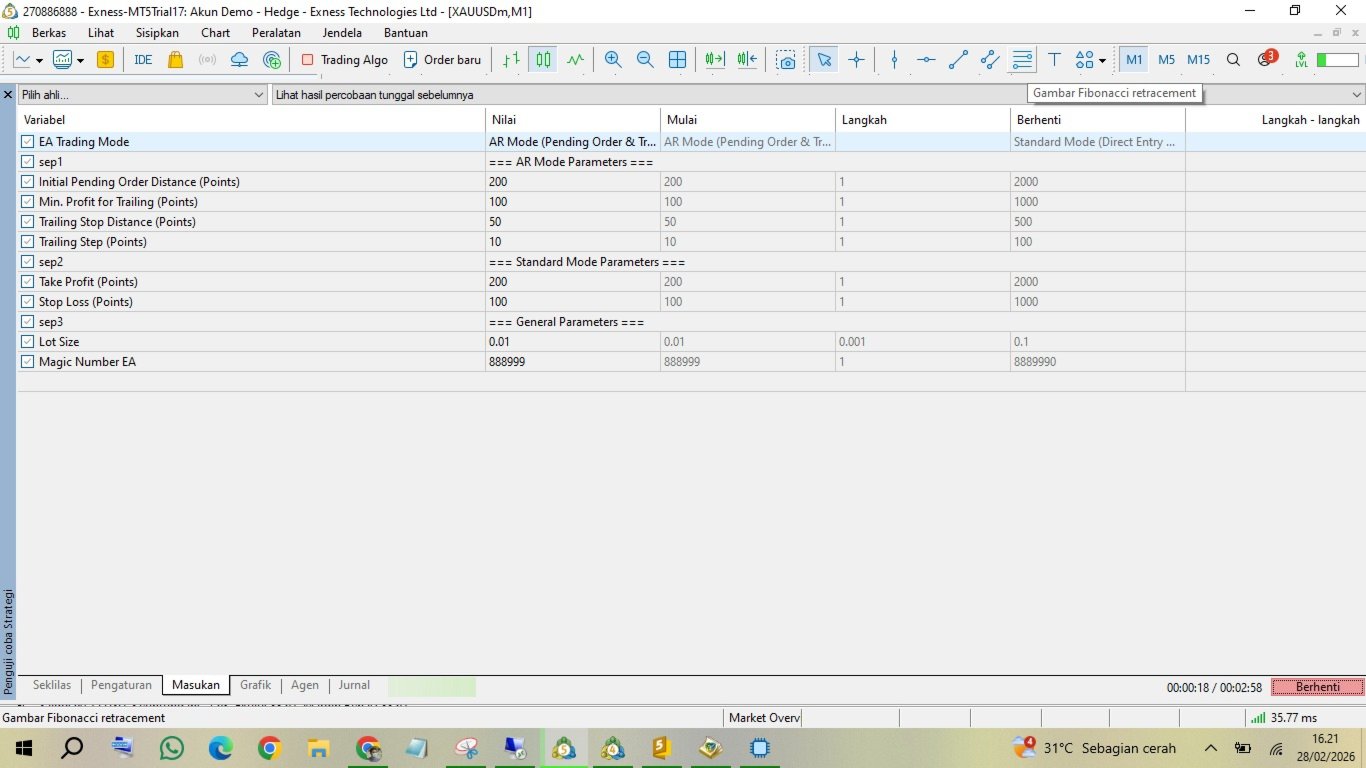The height and width of the screenshot is (768, 1366).
Task: Uncheck the Lot Size variable checkbox
Action: click(x=28, y=342)
